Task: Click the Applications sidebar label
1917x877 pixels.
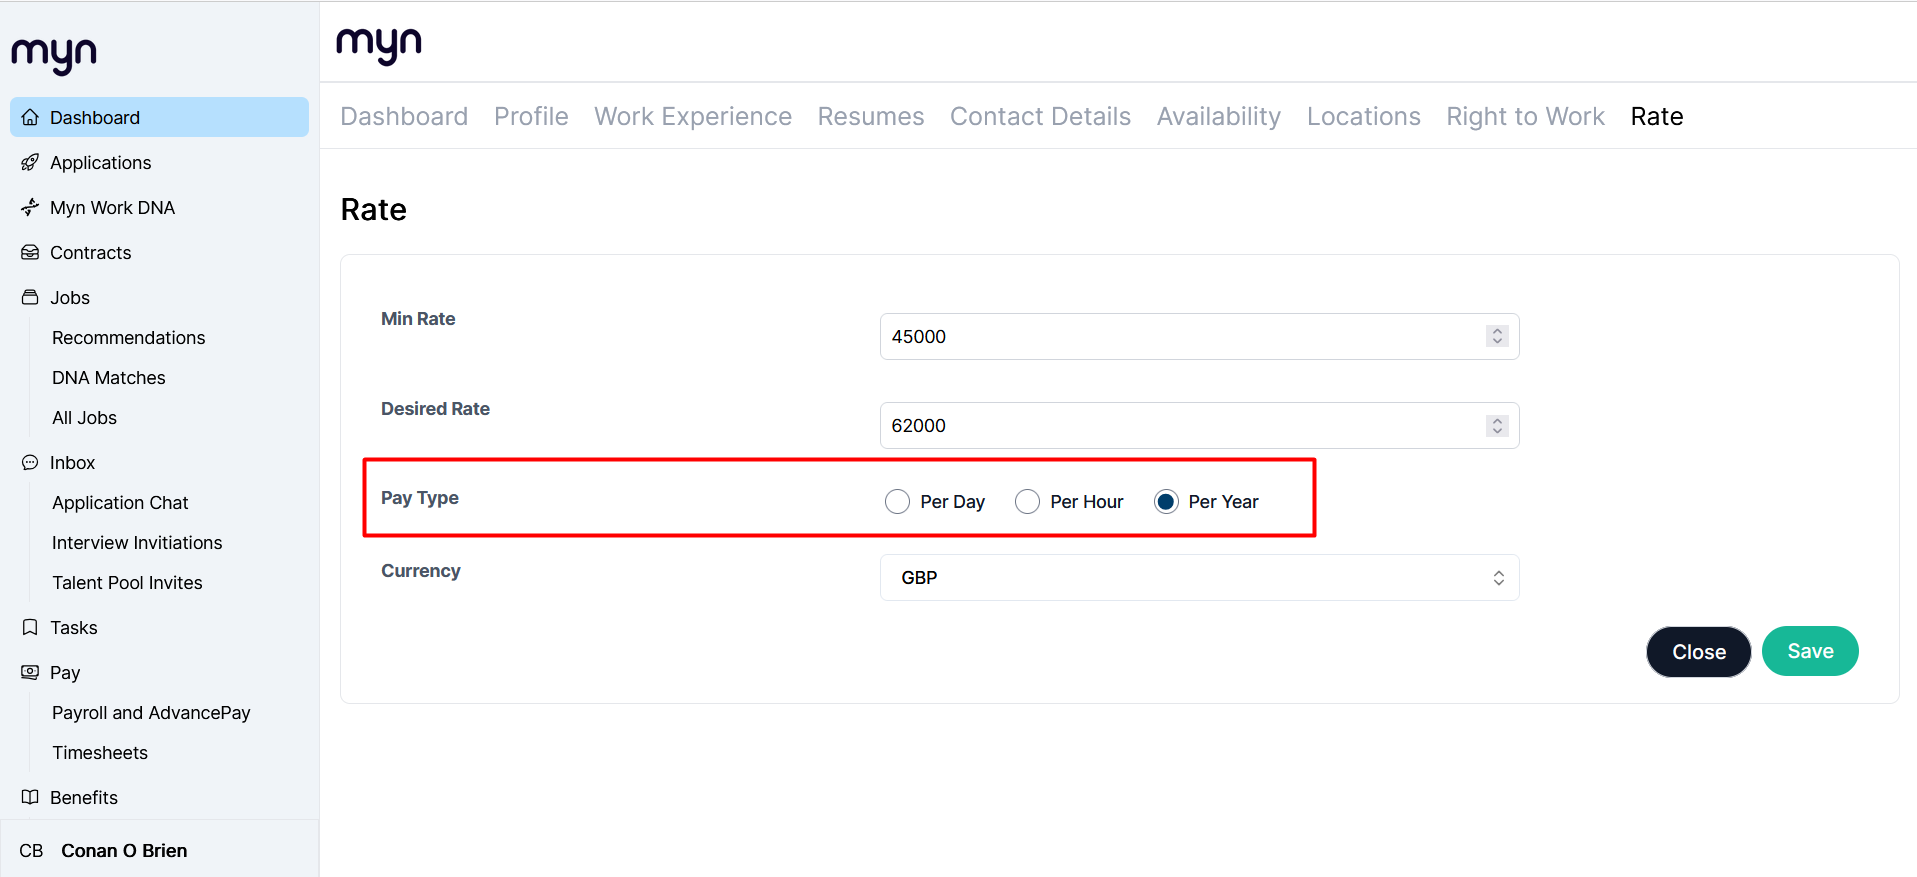Action: pyautogui.click(x=101, y=162)
